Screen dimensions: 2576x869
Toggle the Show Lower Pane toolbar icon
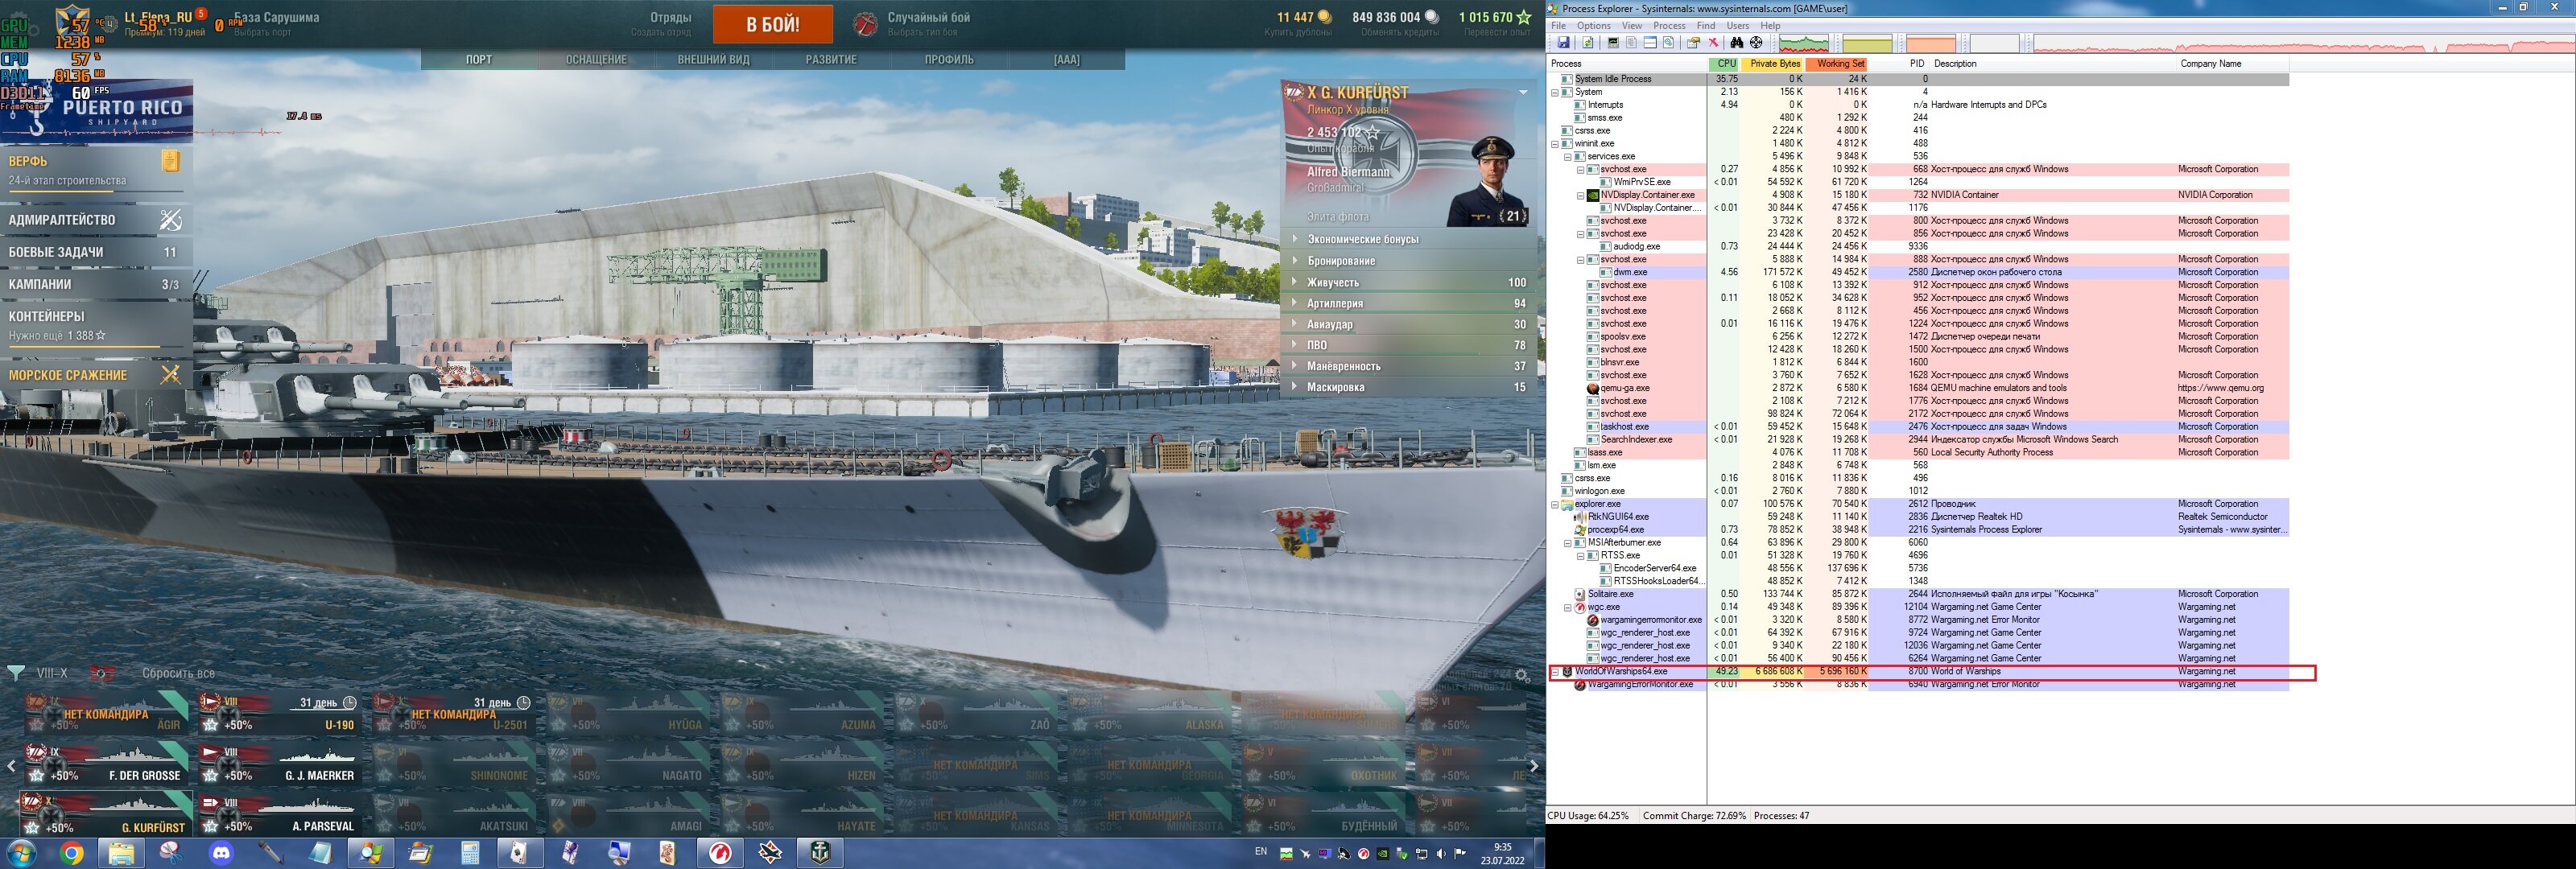[x=1651, y=43]
